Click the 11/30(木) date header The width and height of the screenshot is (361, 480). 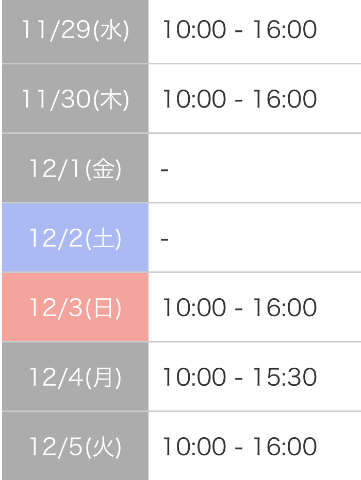(x=75, y=99)
